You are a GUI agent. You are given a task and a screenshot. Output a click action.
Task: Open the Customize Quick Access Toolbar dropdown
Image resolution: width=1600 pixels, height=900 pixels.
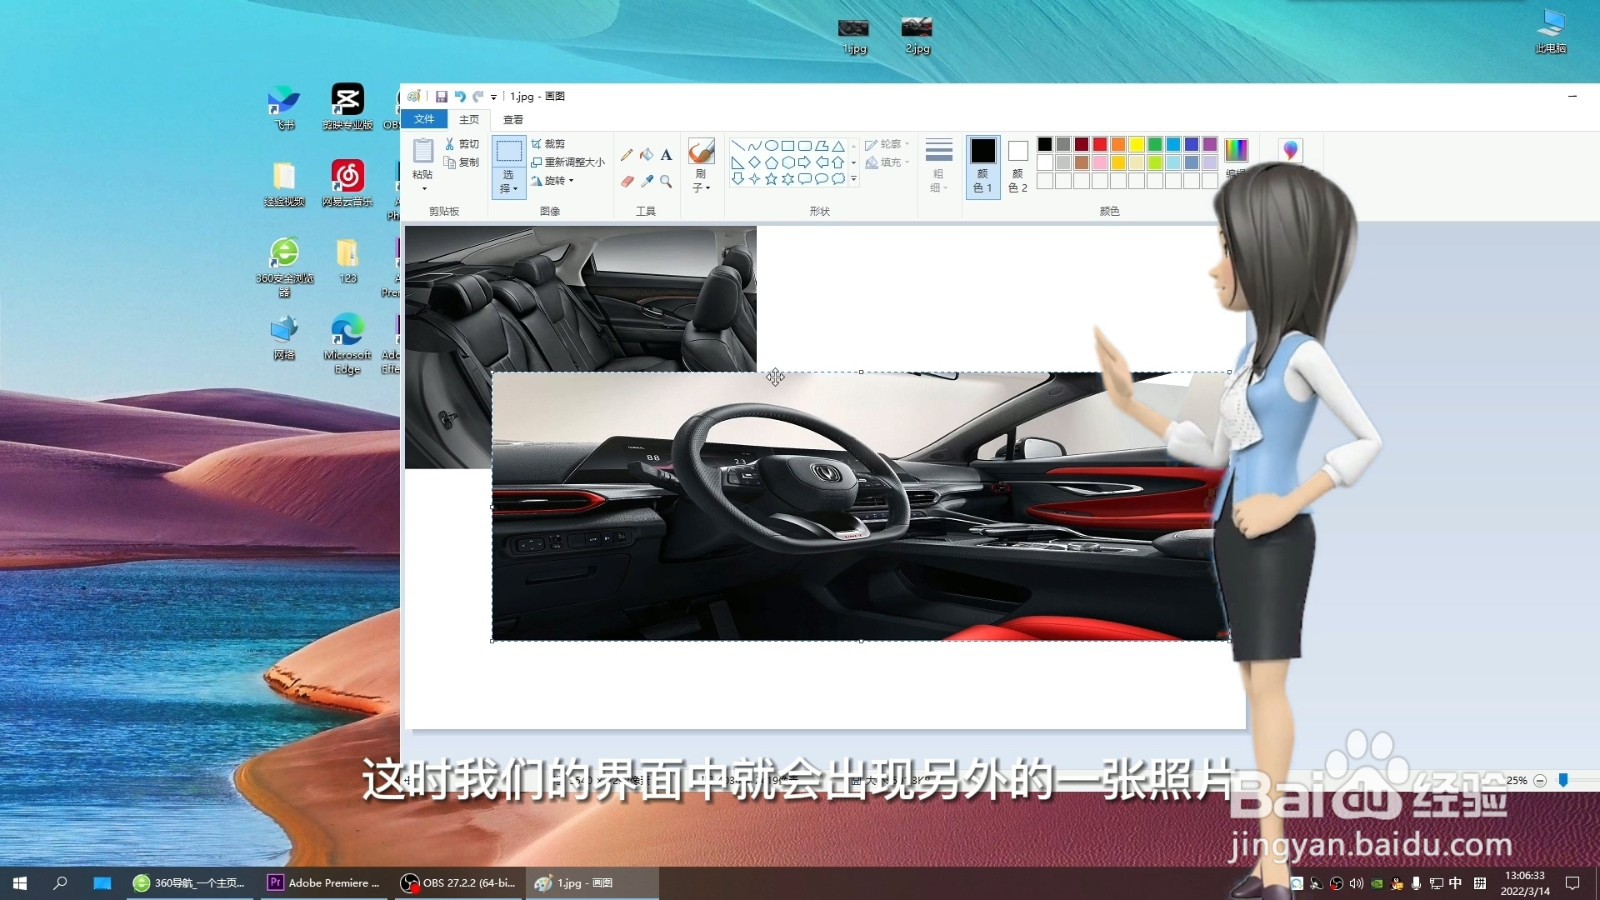coord(493,97)
